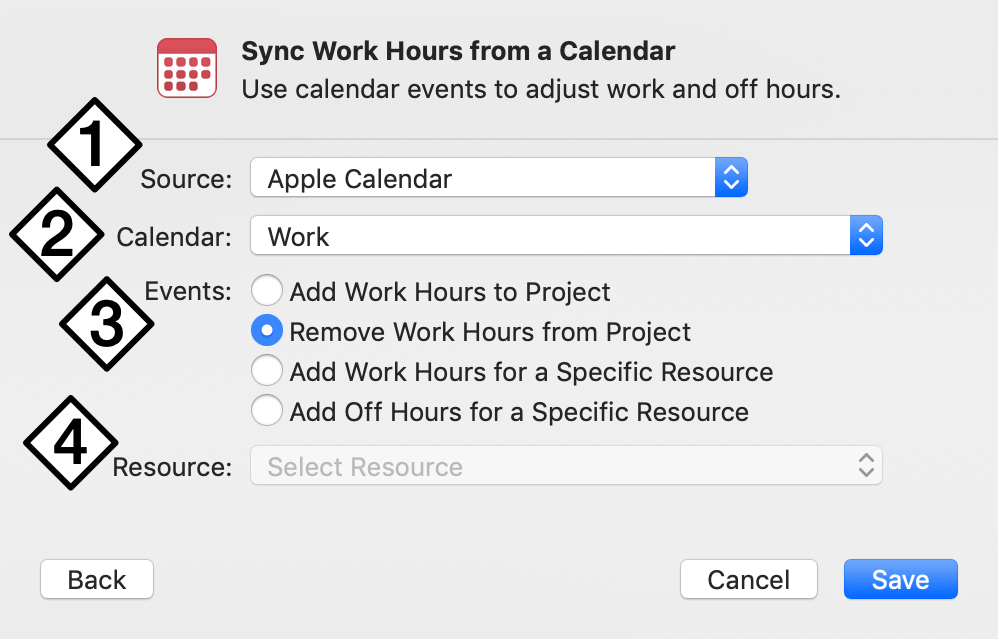The image size is (998, 639).
Task: Save the calendar sync settings
Action: (x=901, y=579)
